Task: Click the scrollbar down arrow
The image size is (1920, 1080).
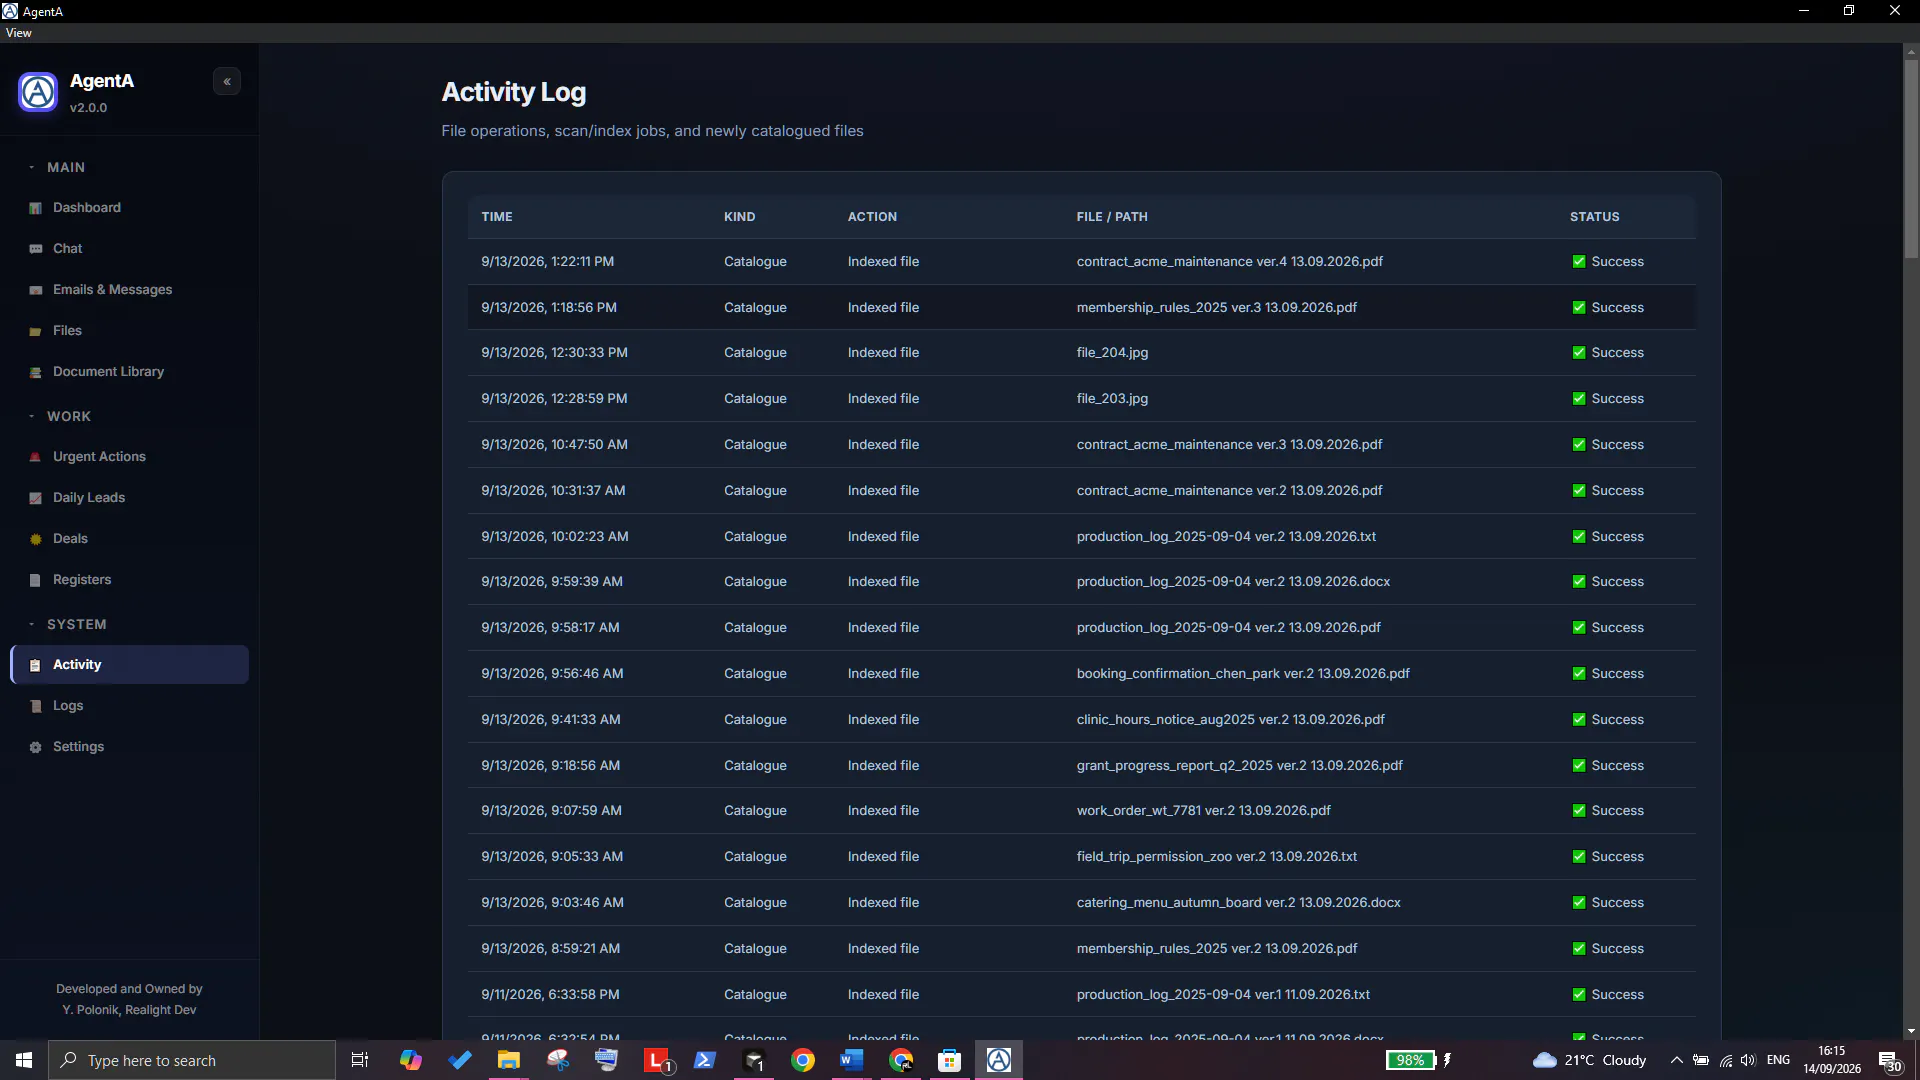Action: (1911, 1031)
